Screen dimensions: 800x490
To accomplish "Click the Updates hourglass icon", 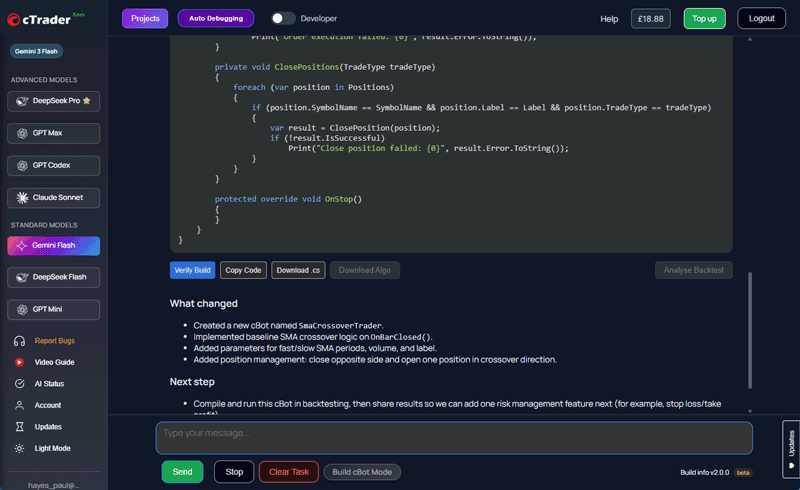I will pos(19,427).
